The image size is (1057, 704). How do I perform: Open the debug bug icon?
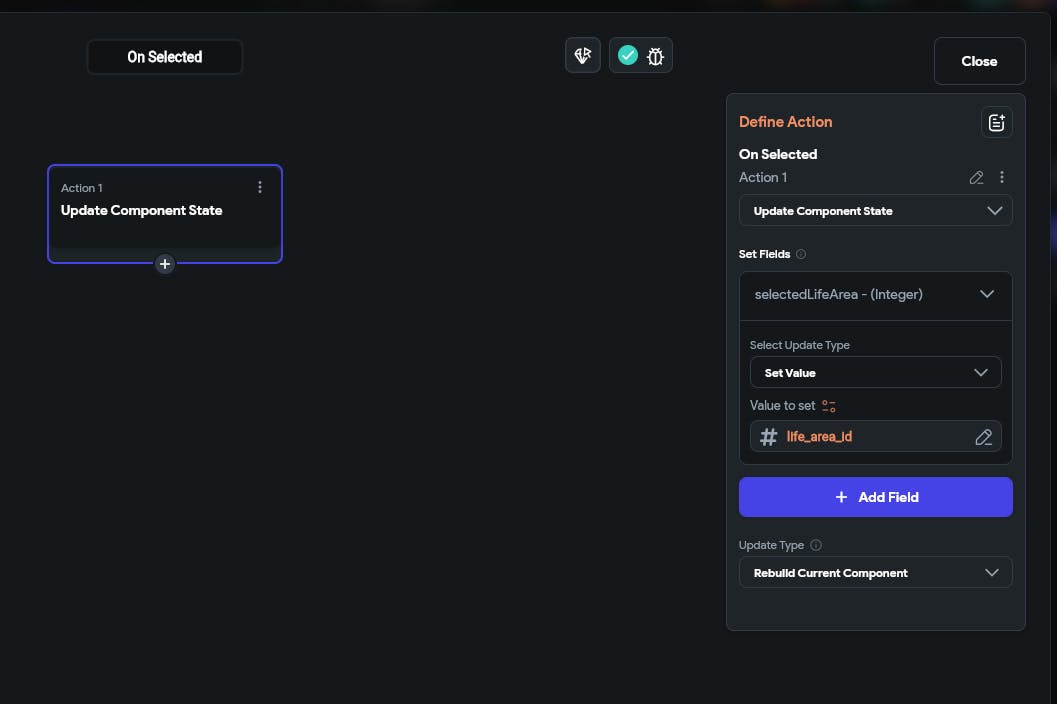(x=655, y=56)
